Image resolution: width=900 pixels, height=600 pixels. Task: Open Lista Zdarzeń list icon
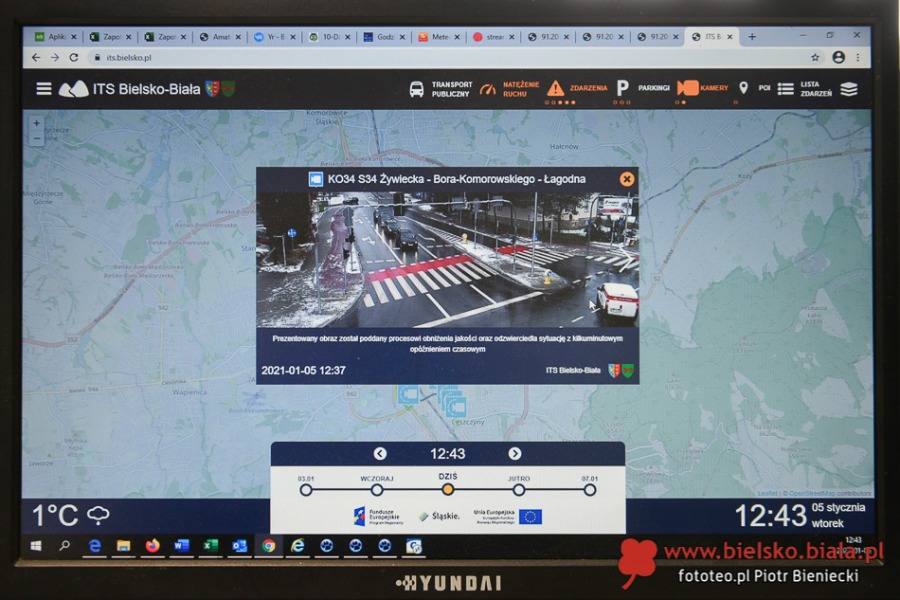pyautogui.click(x=785, y=89)
